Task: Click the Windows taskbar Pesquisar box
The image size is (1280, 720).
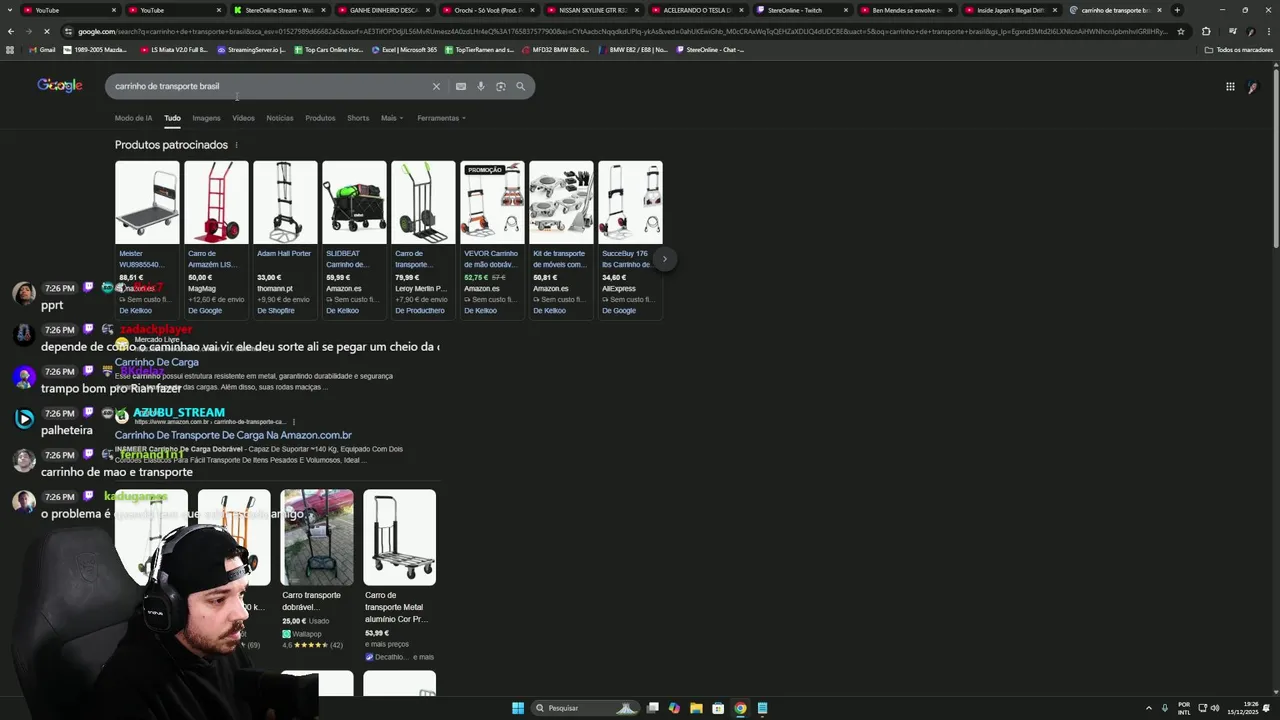Action: (x=585, y=708)
